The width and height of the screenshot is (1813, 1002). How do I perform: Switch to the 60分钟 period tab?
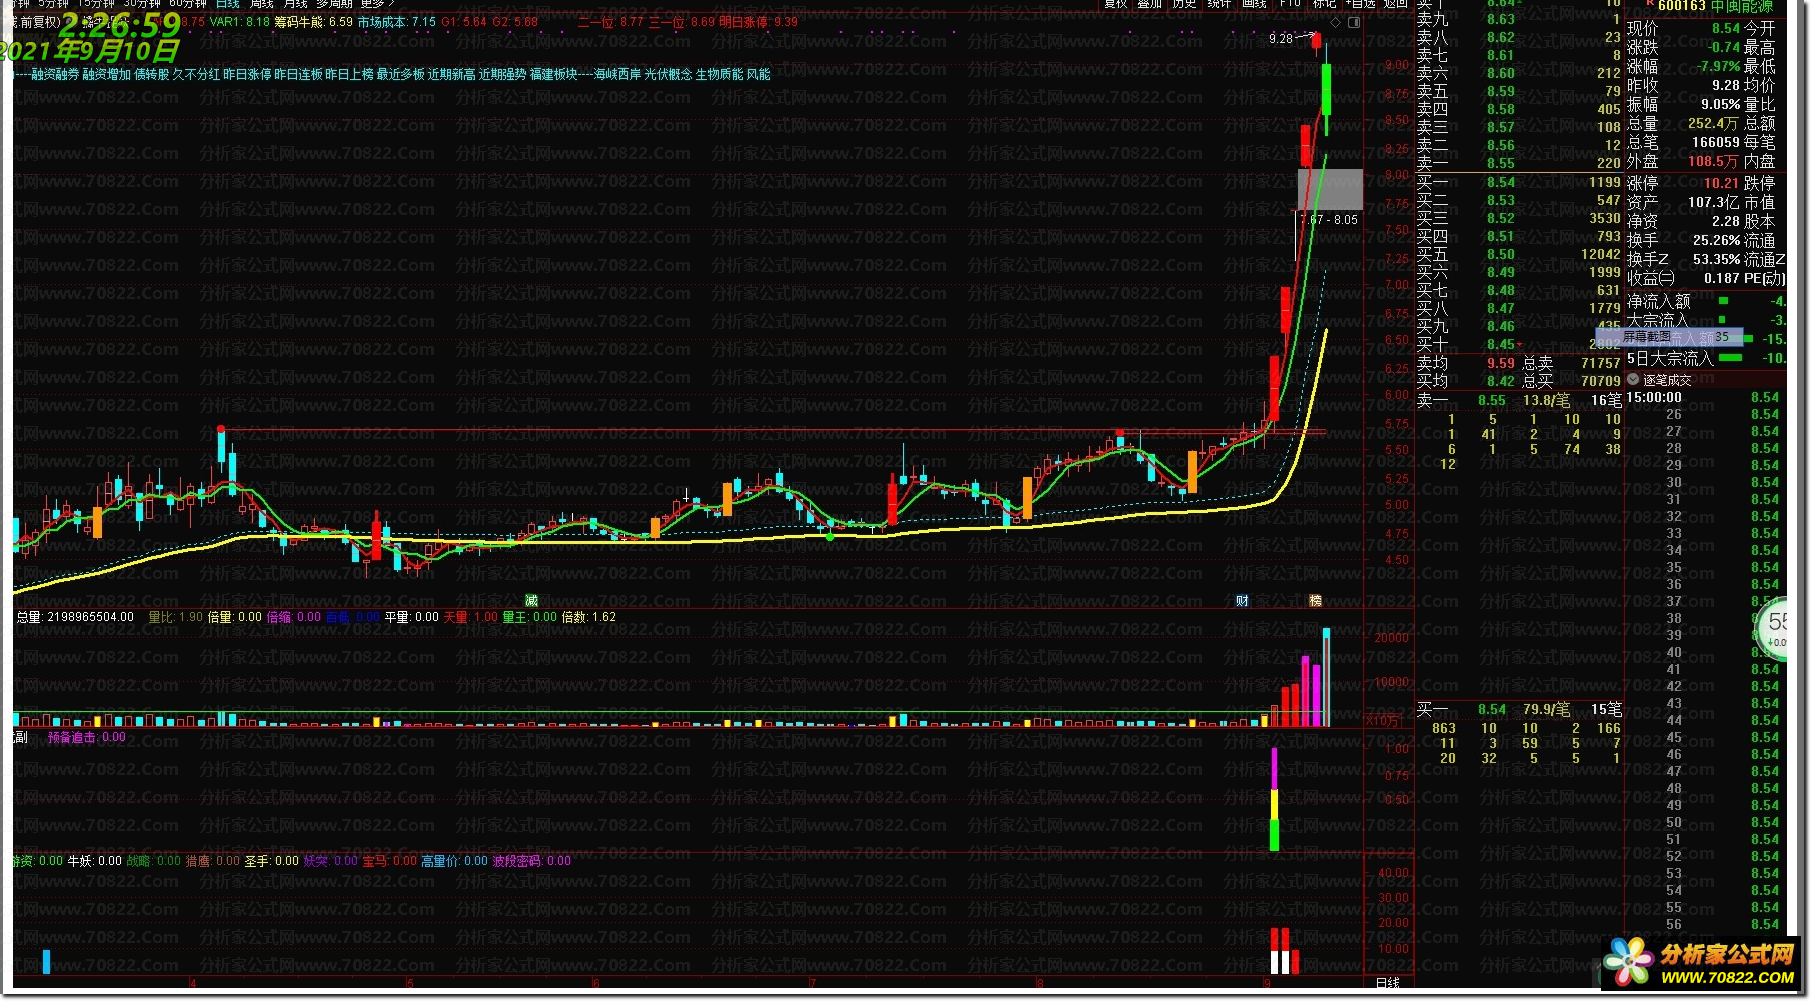pos(188,4)
